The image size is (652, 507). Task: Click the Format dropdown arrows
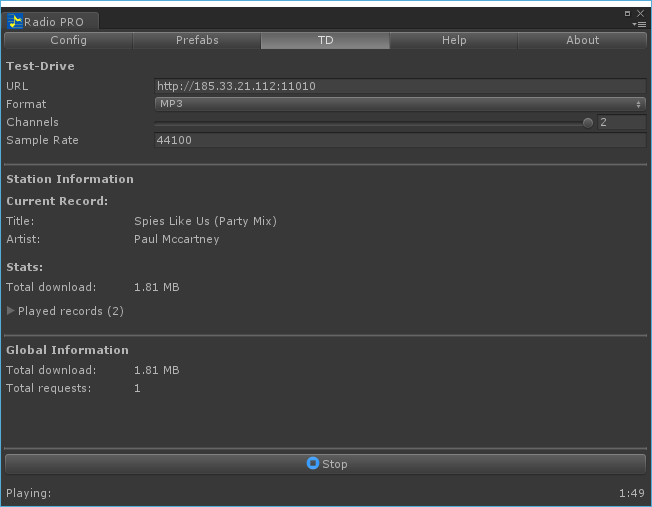pos(638,104)
